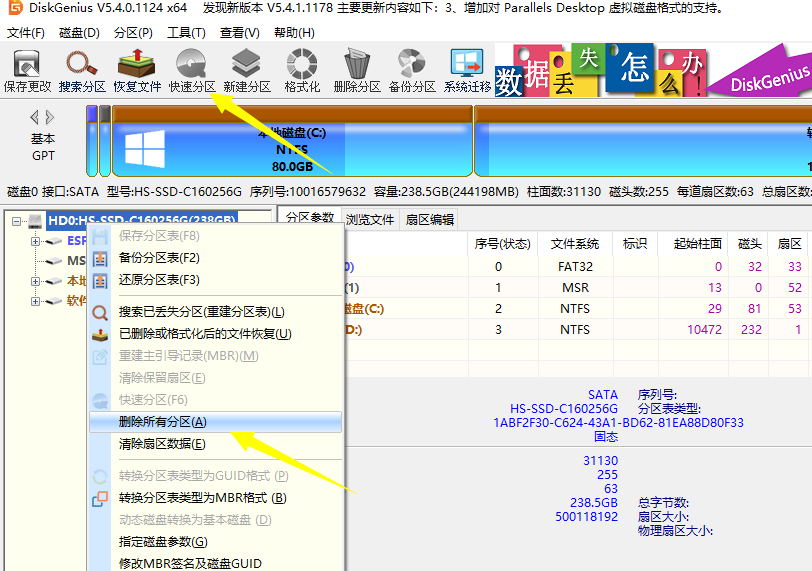Open the 查看(V) menu
The width and height of the screenshot is (812, 571).
coord(239,33)
